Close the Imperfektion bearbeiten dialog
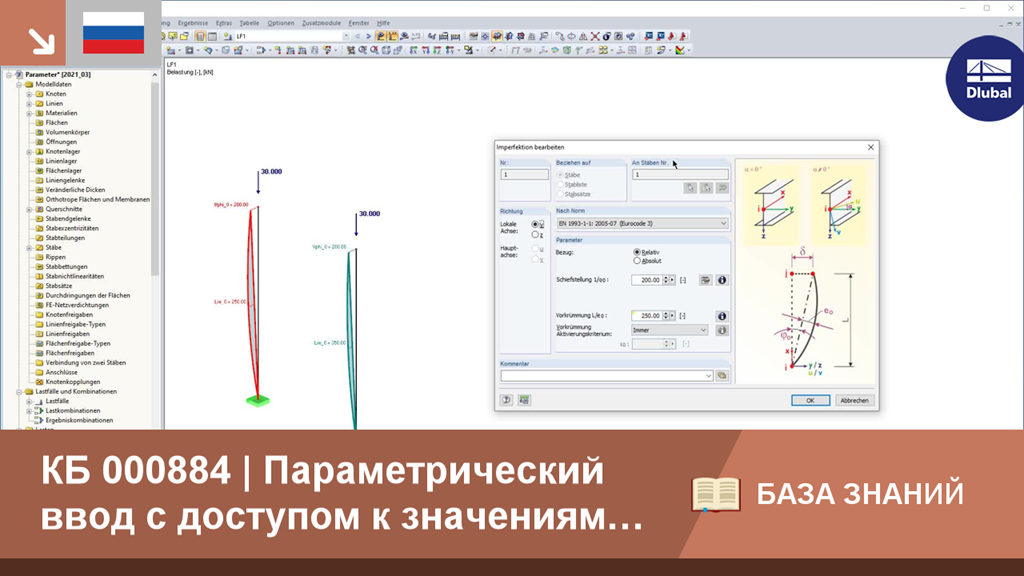Viewport: 1024px width, 576px height. [x=871, y=148]
